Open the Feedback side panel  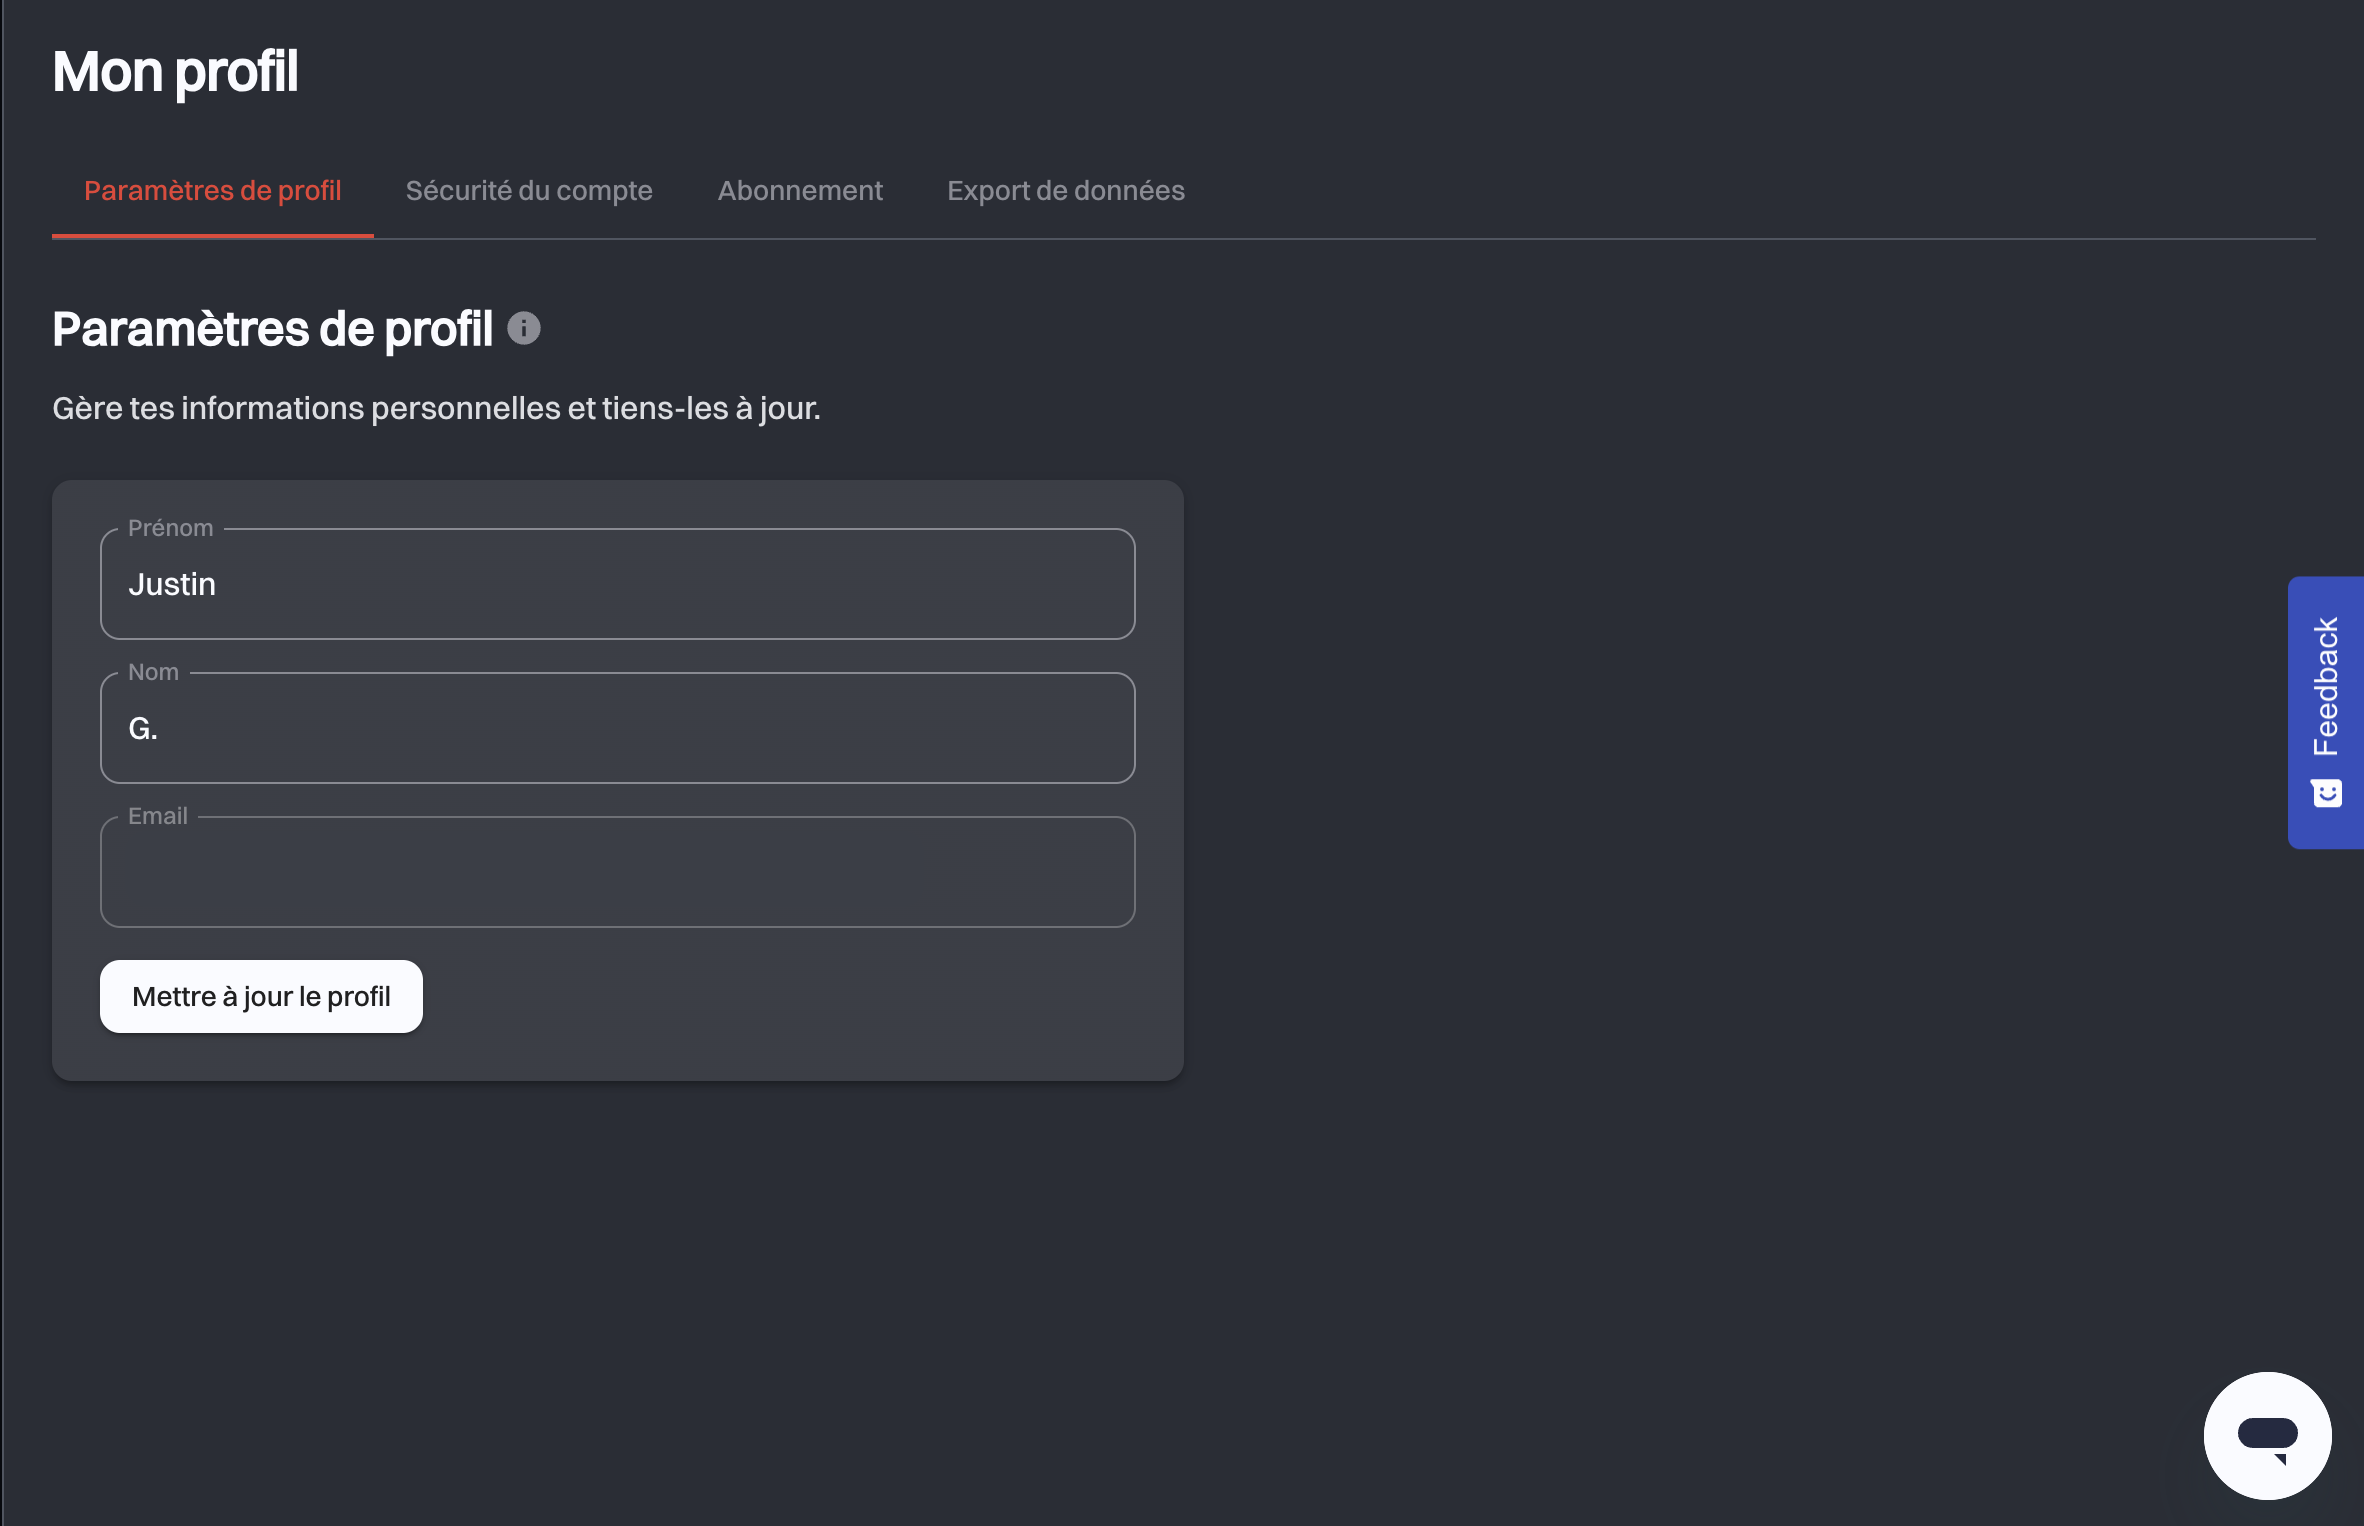(x=2326, y=712)
